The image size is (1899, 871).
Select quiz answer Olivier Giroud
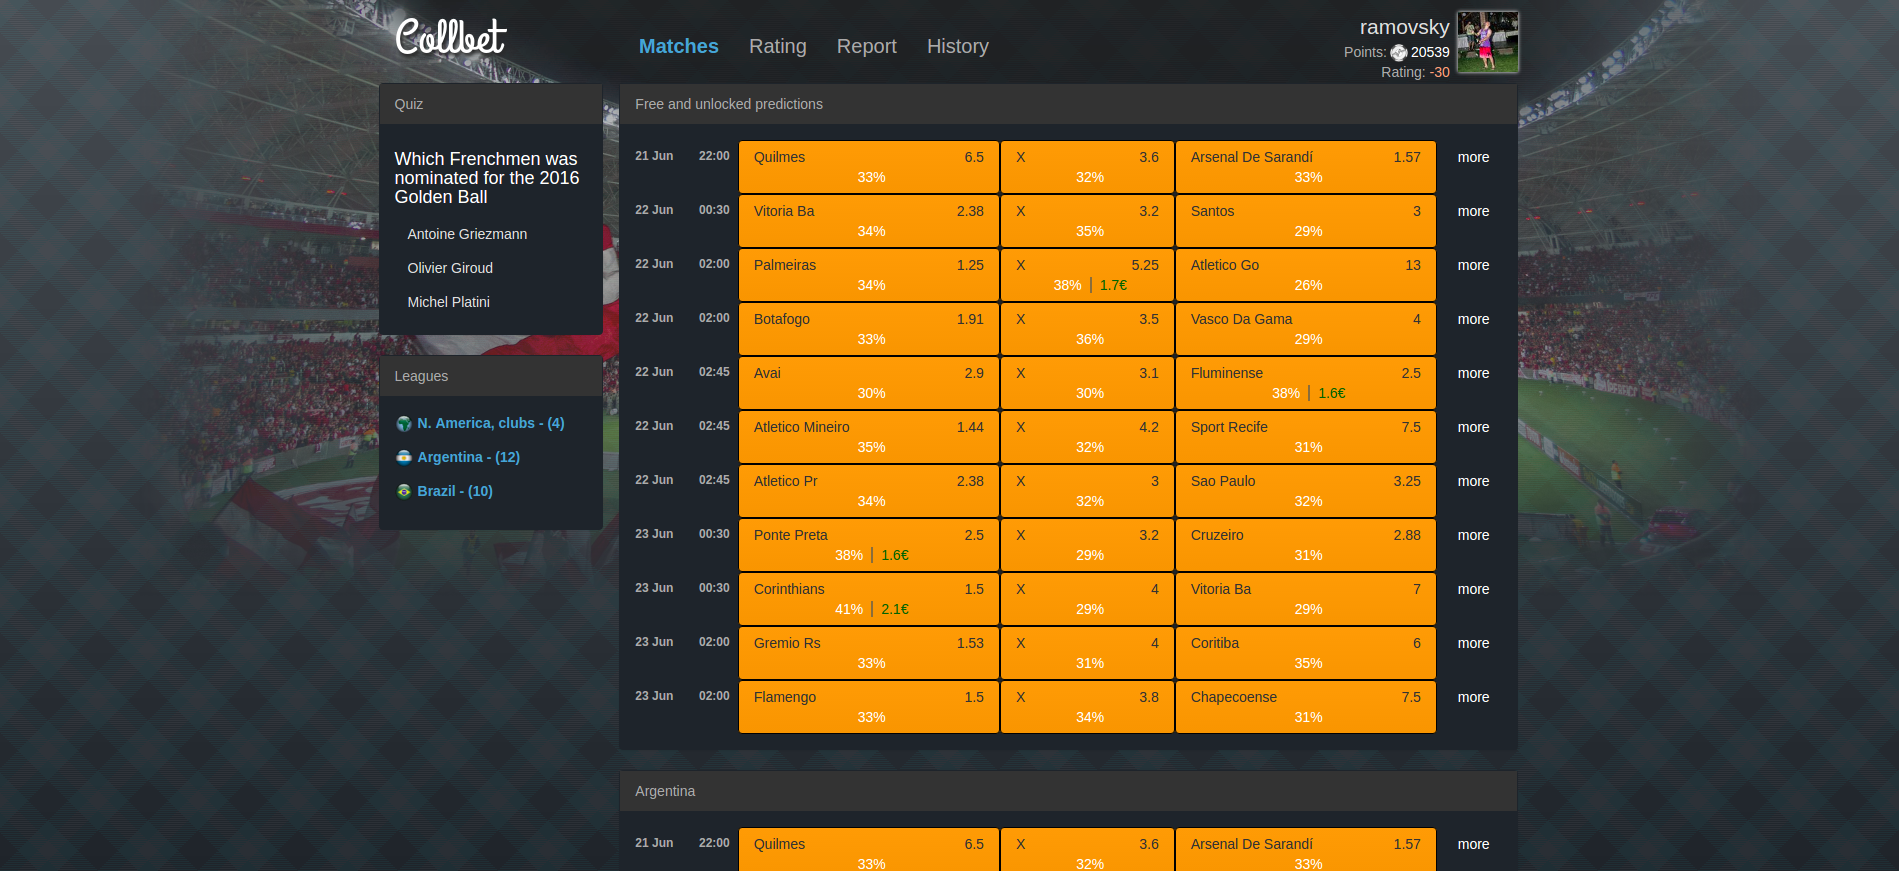(x=450, y=268)
